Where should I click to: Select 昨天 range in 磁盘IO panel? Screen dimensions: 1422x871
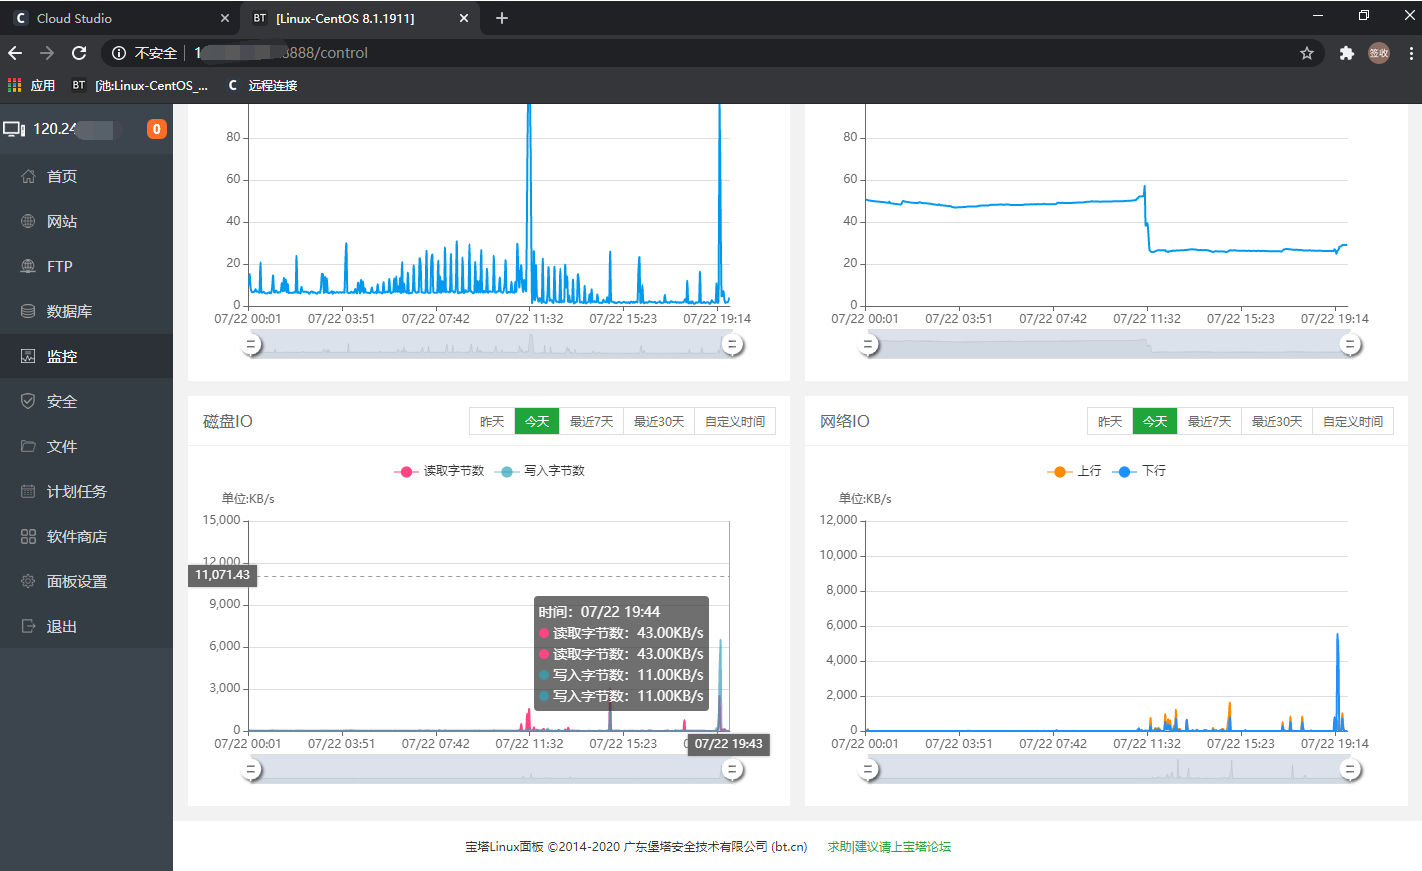pyautogui.click(x=492, y=421)
